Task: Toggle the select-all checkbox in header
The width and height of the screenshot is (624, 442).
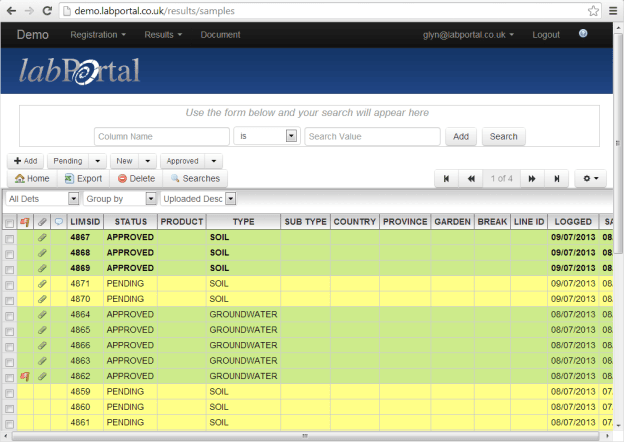Action: coord(10,223)
